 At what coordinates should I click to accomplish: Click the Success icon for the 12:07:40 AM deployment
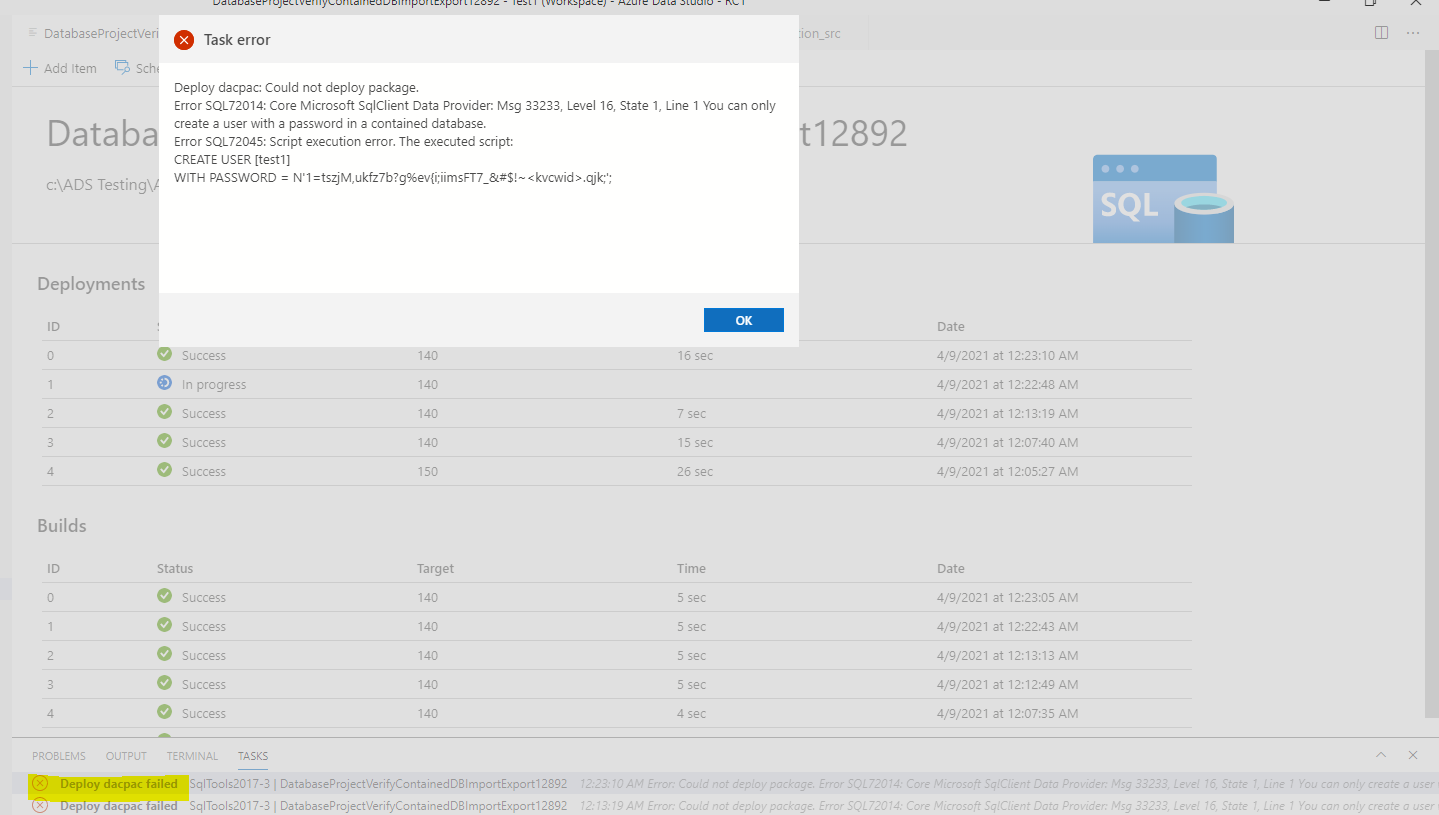tap(165, 441)
